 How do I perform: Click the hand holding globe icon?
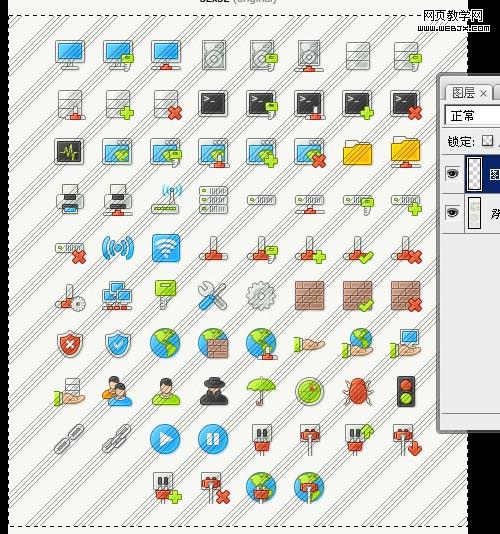(x=357, y=343)
